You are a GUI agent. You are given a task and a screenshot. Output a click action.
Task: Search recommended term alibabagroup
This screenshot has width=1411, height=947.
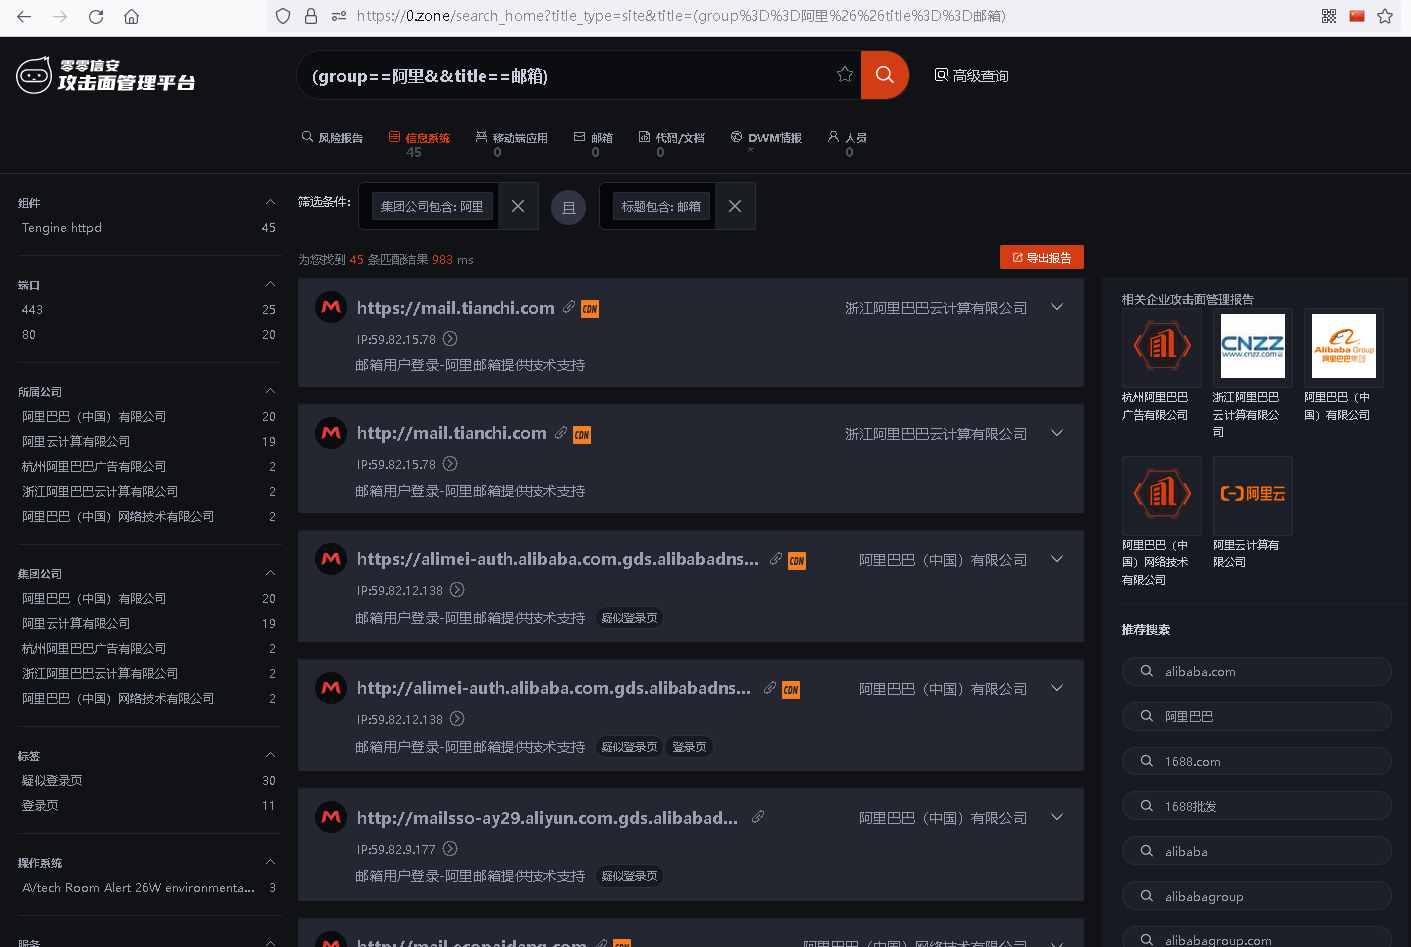click(x=1256, y=896)
